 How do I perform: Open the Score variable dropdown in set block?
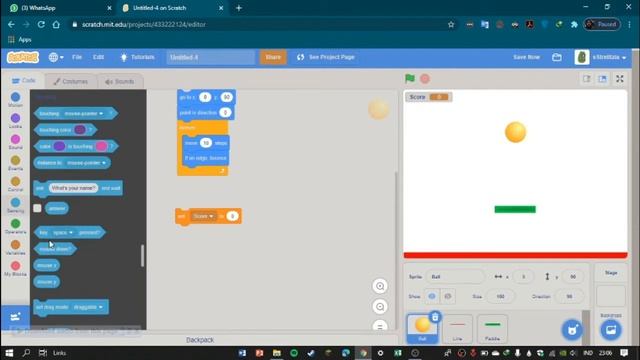point(203,216)
